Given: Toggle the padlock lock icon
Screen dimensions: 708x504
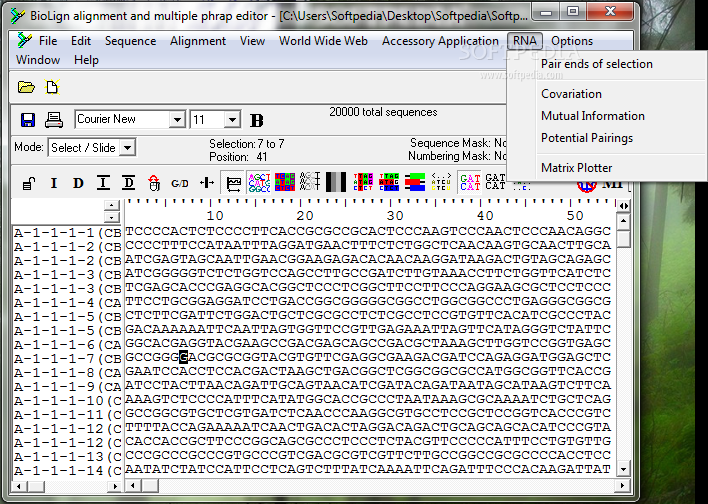Looking at the screenshot, I should (x=29, y=183).
